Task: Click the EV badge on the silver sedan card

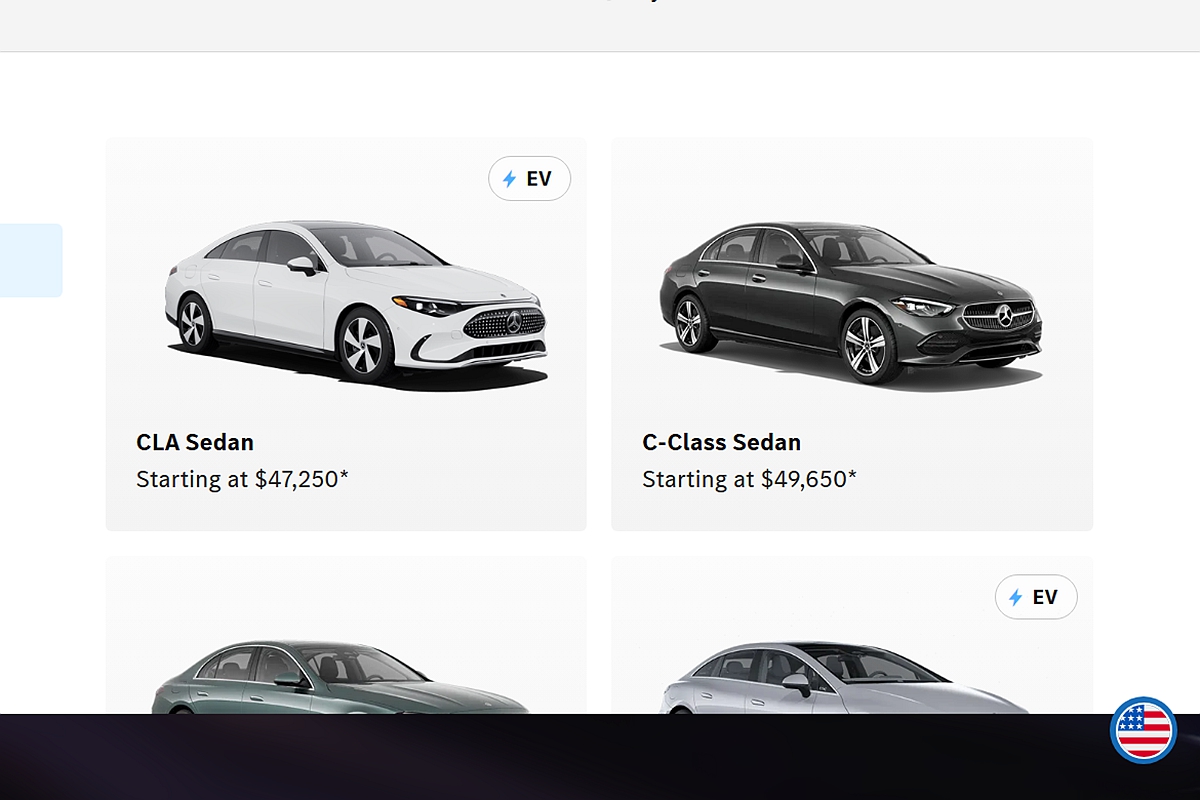Action: point(1036,597)
